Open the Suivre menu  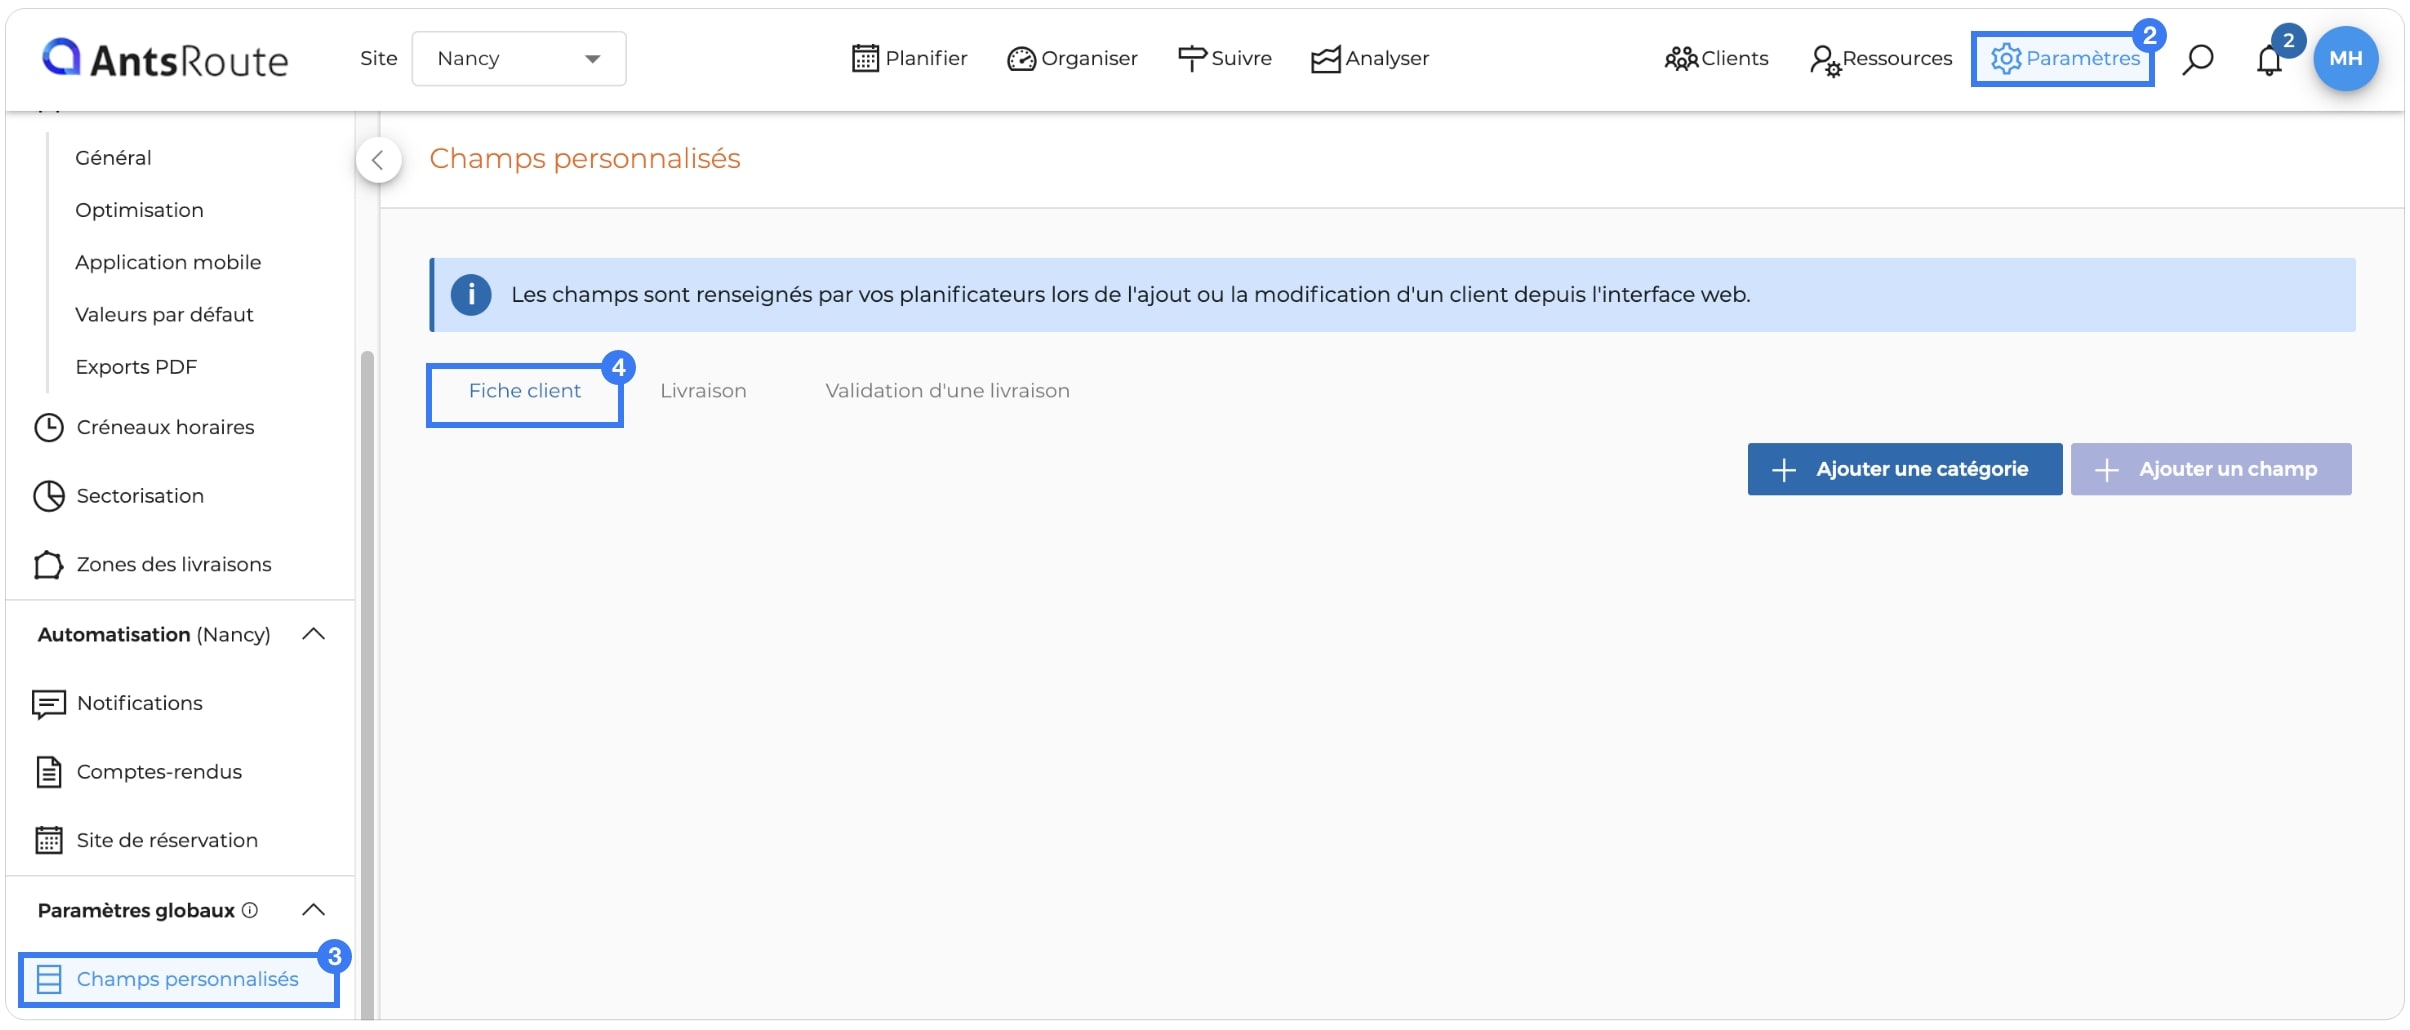pyautogui.click(x=1225, y=58)
